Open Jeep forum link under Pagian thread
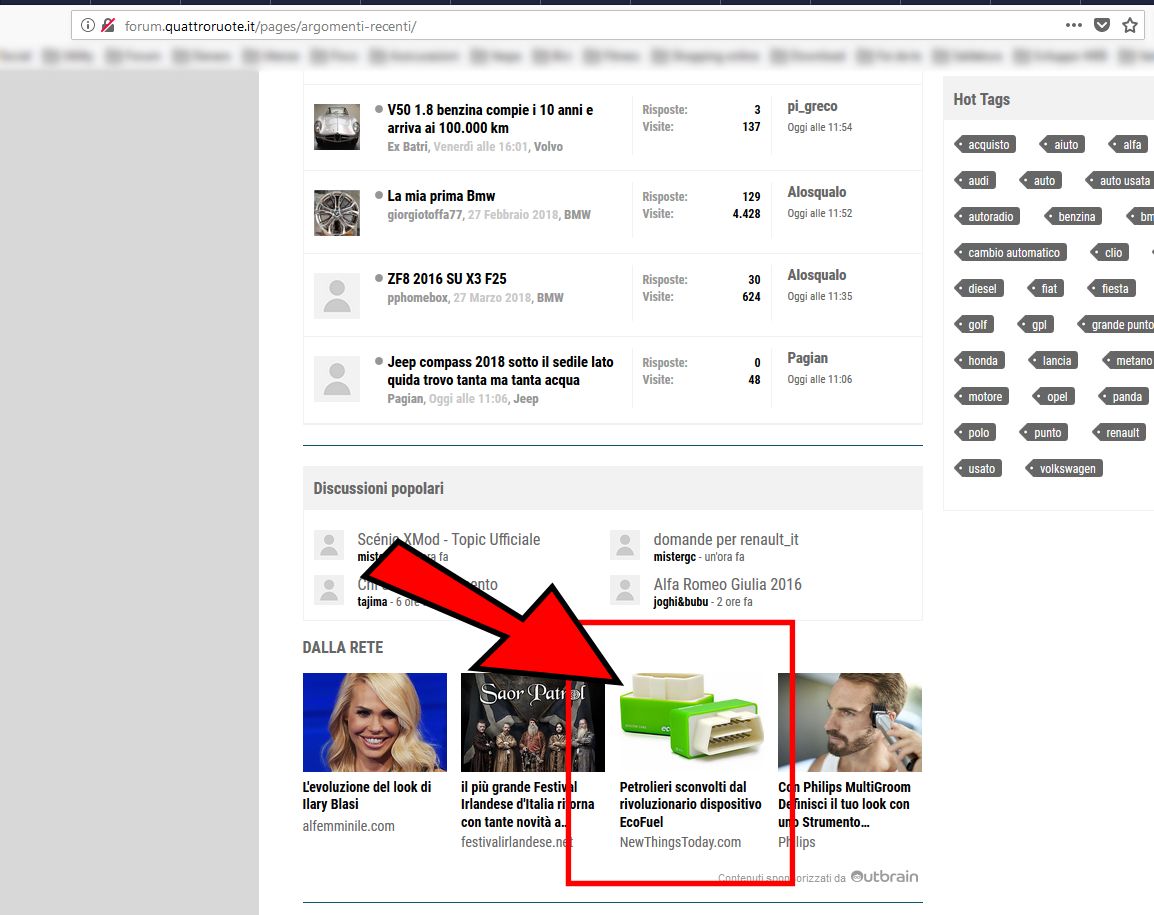This screenshot has height=915, width=1154. (x=525, y=399)
